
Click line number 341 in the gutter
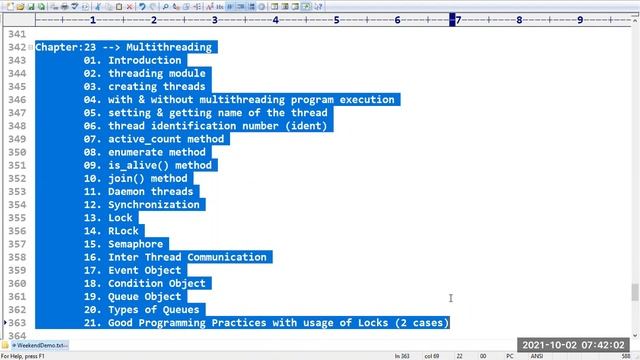(17, 34)
